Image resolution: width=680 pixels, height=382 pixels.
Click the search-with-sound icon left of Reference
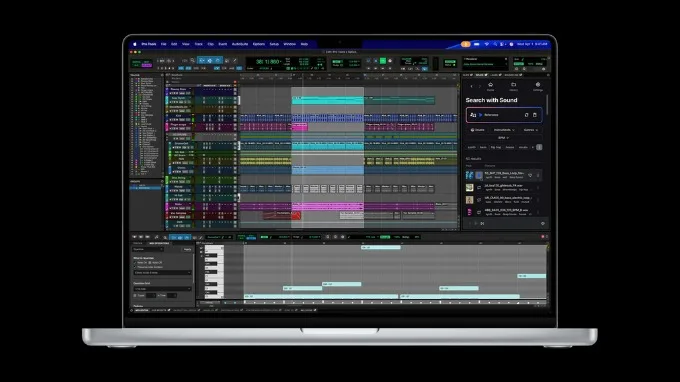[x=473, y=115]
